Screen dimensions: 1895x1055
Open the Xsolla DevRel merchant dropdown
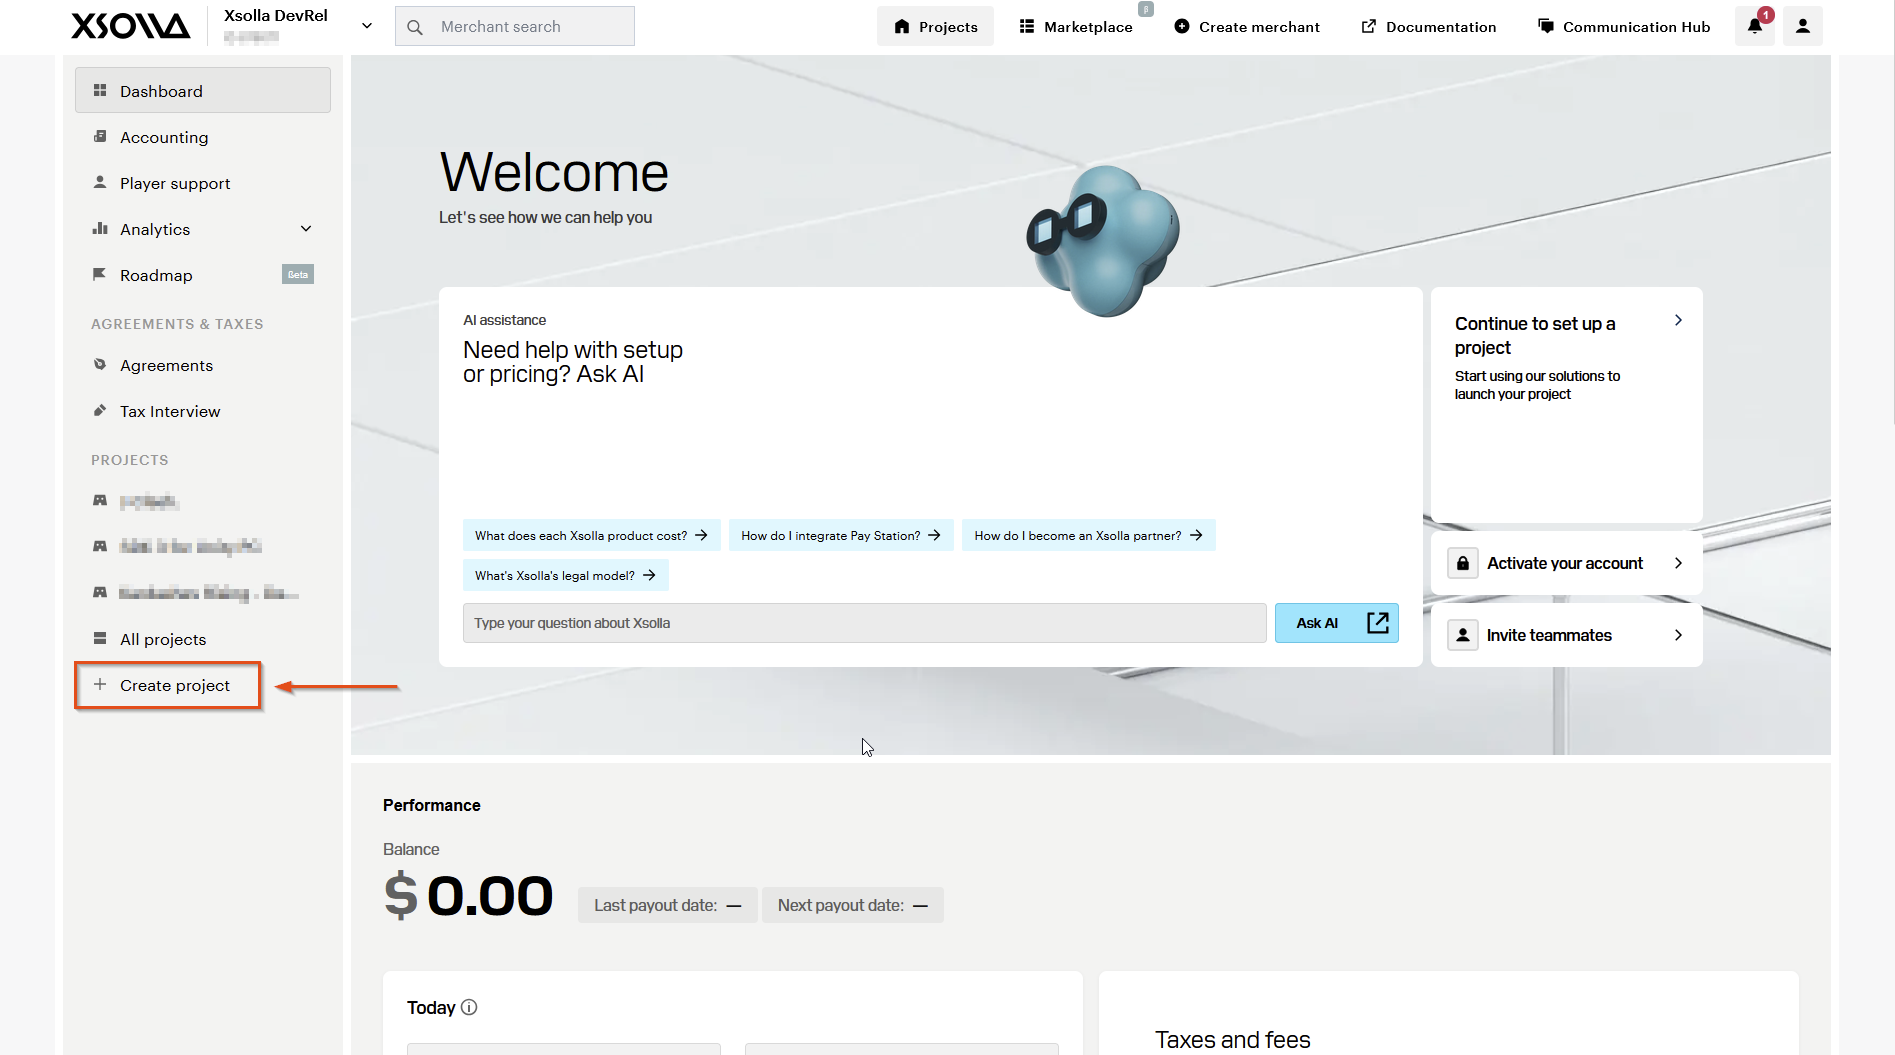click(x=367, y=26)
